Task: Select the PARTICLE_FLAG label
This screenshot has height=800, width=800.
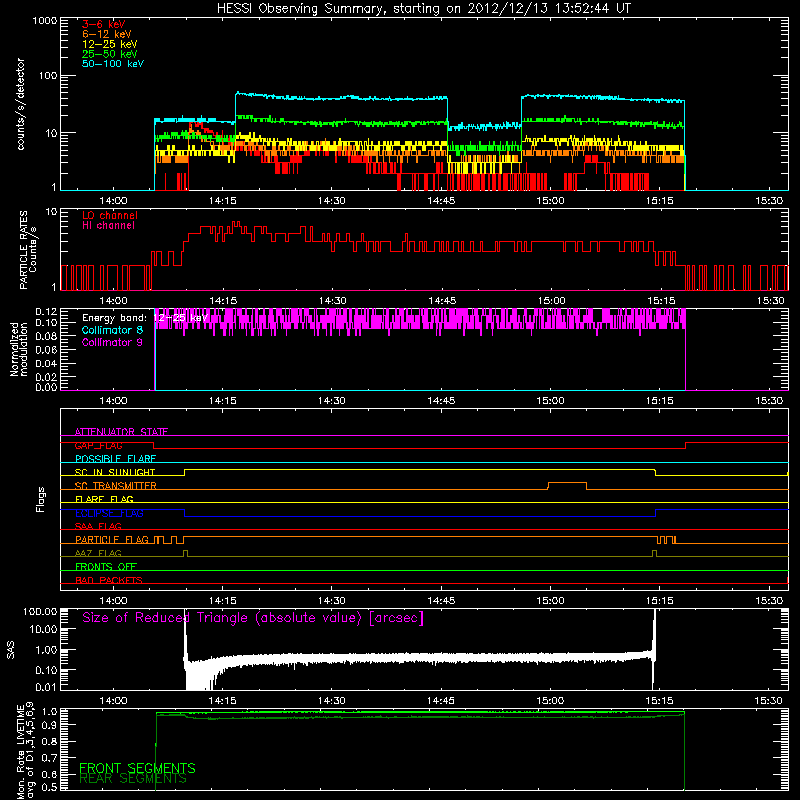Action: [112, 540]
